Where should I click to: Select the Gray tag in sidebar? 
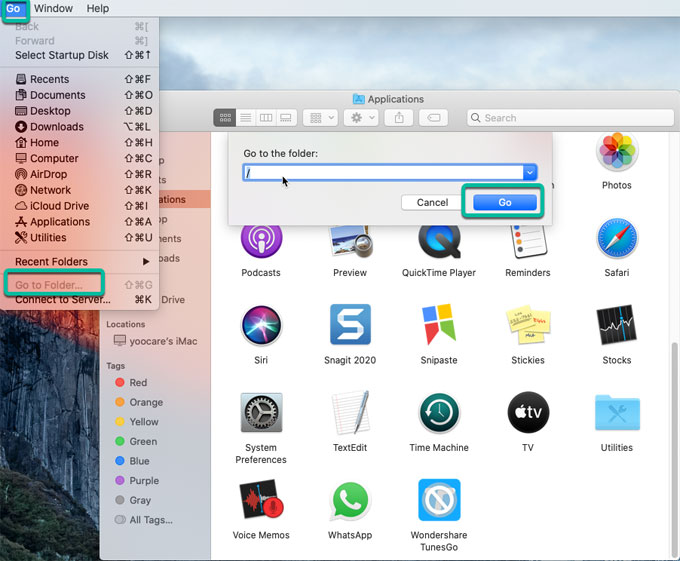pos(133,500)
